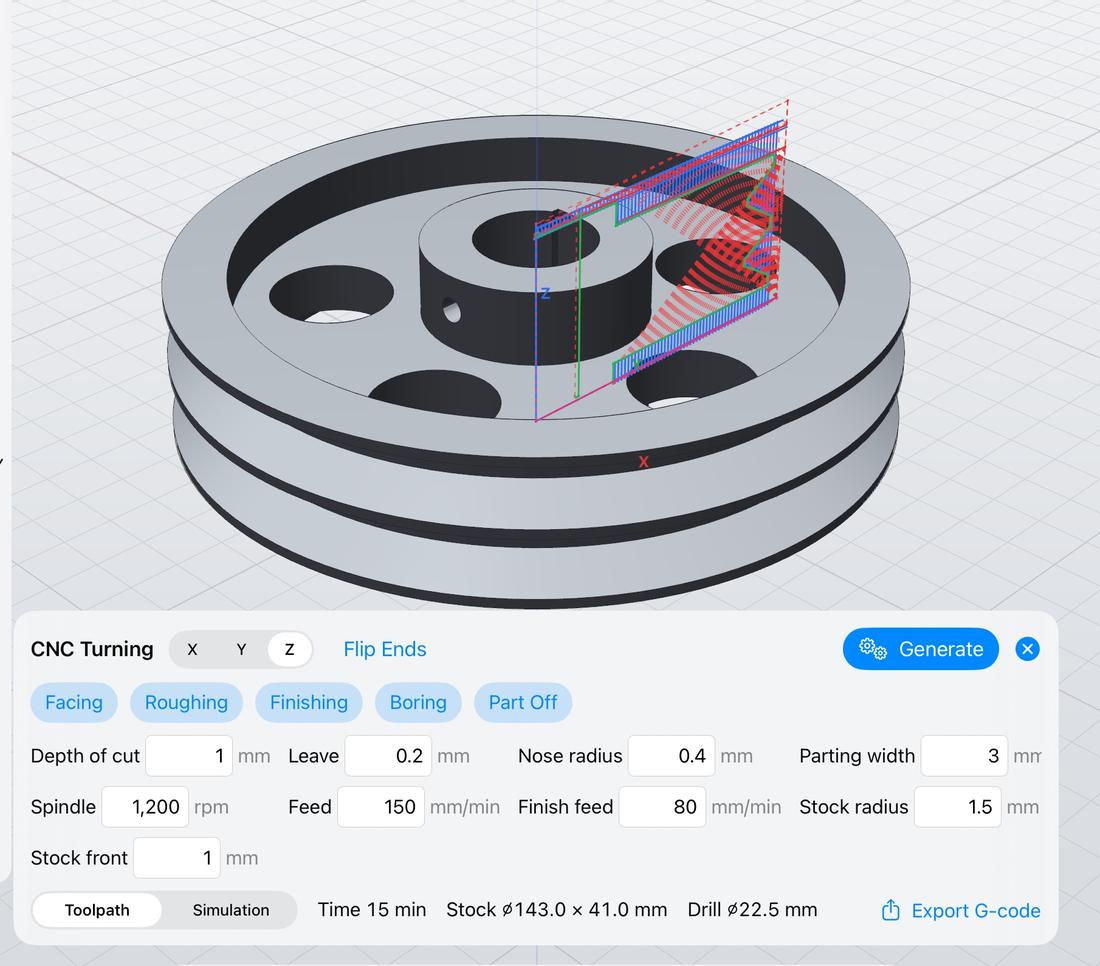Toggle the Roughing operation

click(x=186, y=702)
